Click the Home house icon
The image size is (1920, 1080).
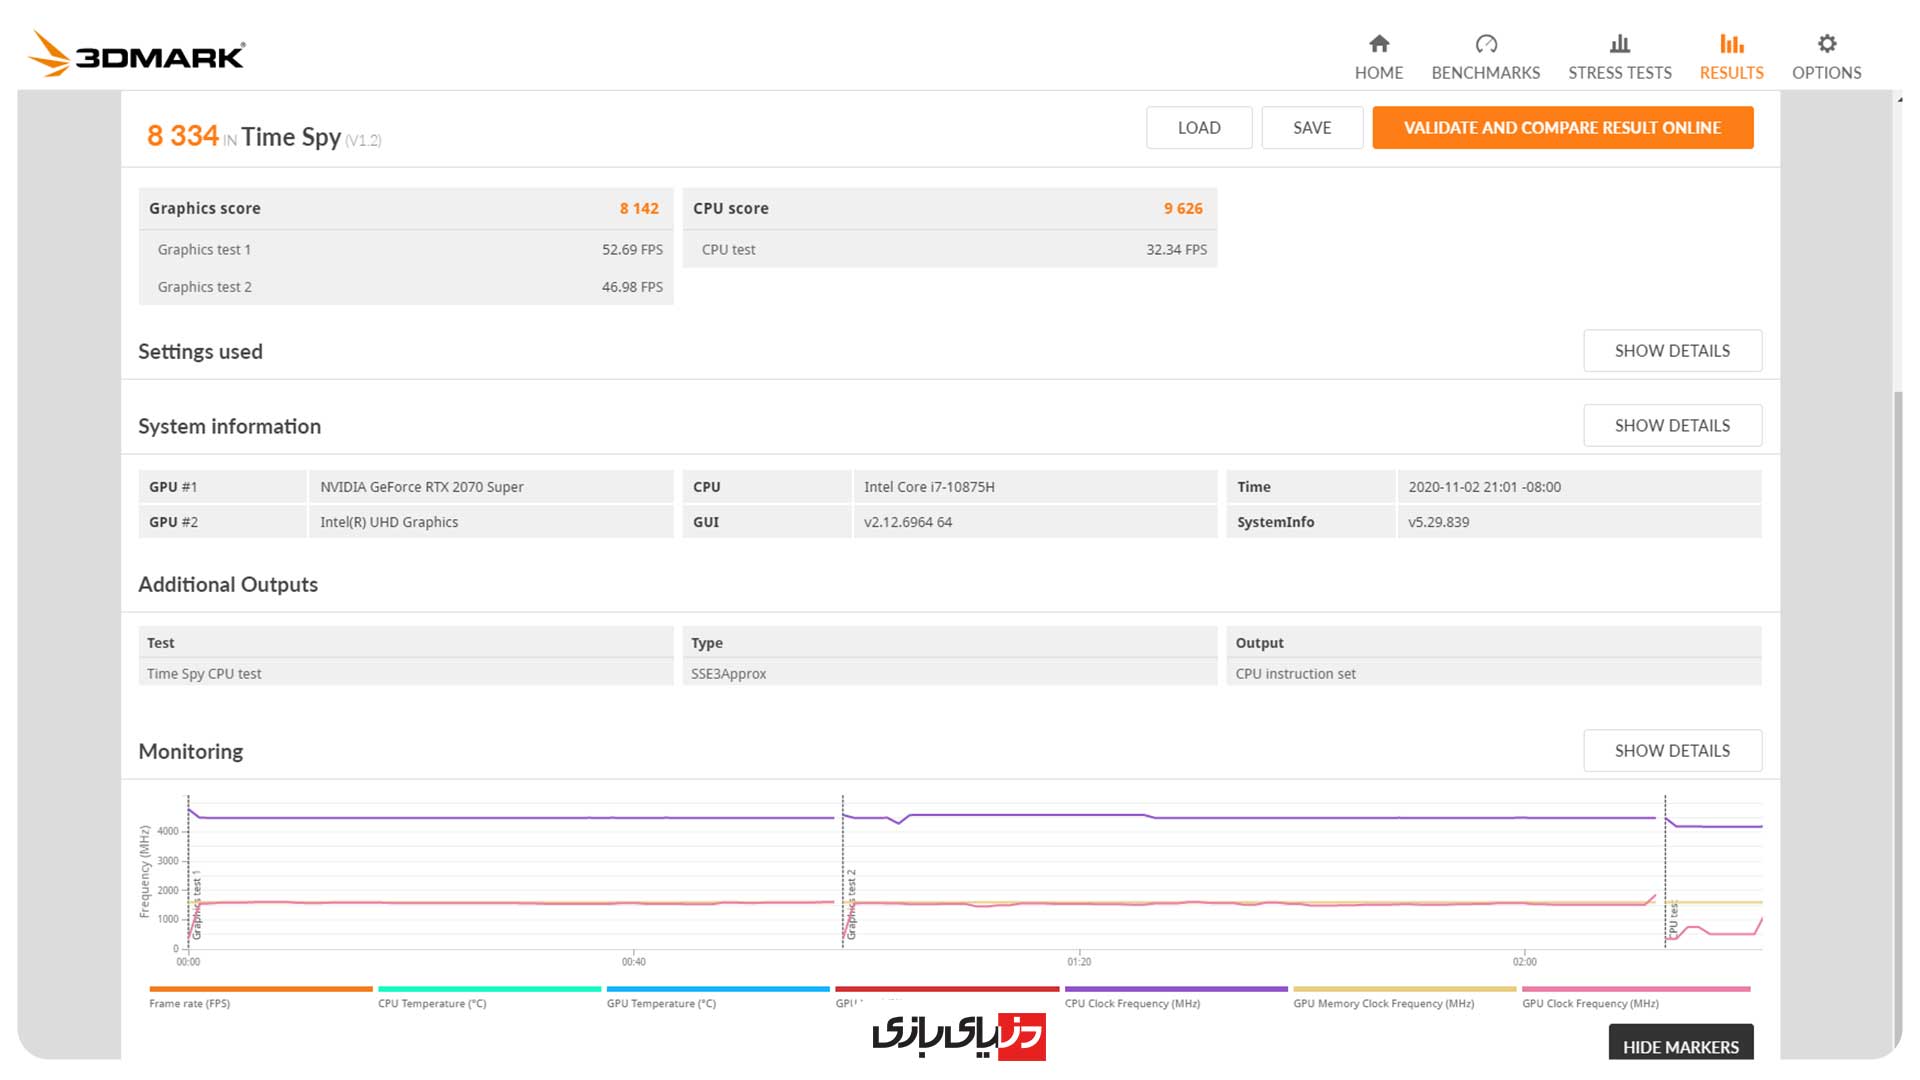[1379, 43]
